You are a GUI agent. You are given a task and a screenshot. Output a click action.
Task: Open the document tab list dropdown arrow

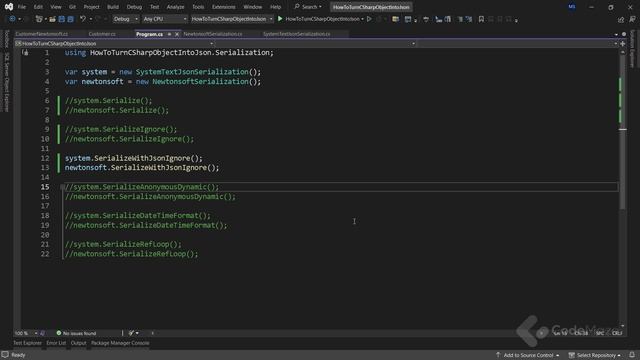coord(616,34)
